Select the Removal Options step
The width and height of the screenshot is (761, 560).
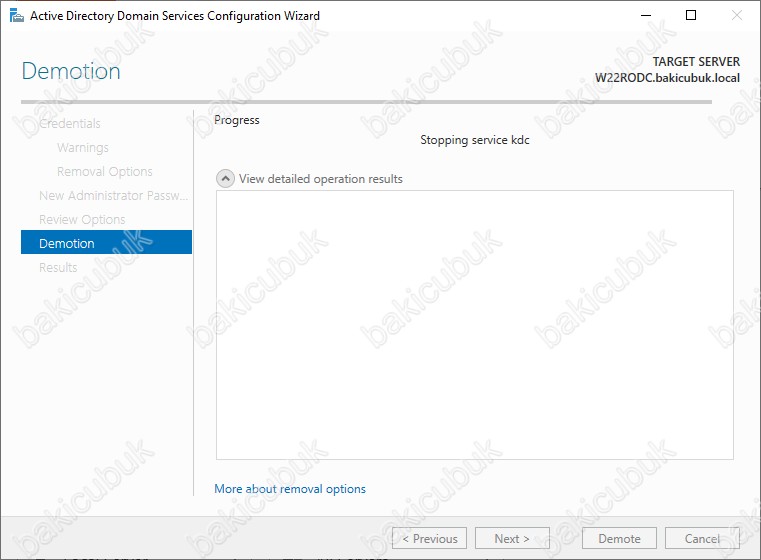pyautogui.click(x=104, y=171)
